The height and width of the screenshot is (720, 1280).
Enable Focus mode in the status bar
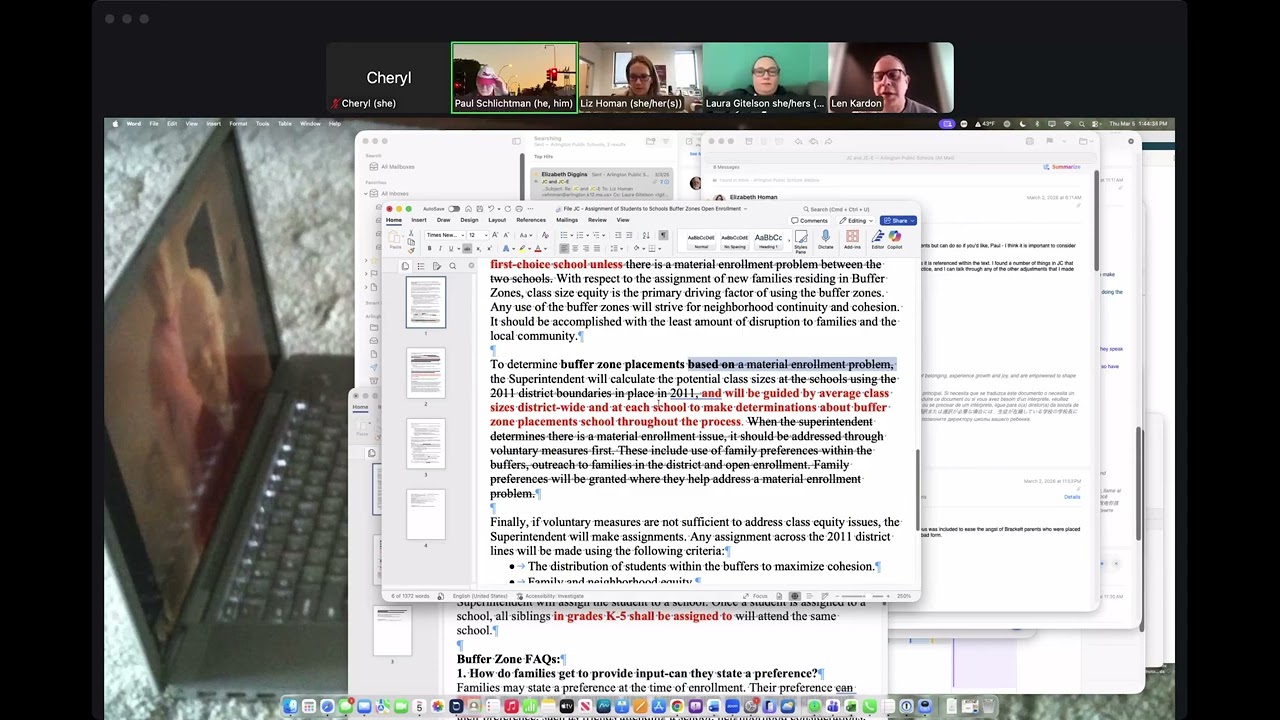pos(755,596)
